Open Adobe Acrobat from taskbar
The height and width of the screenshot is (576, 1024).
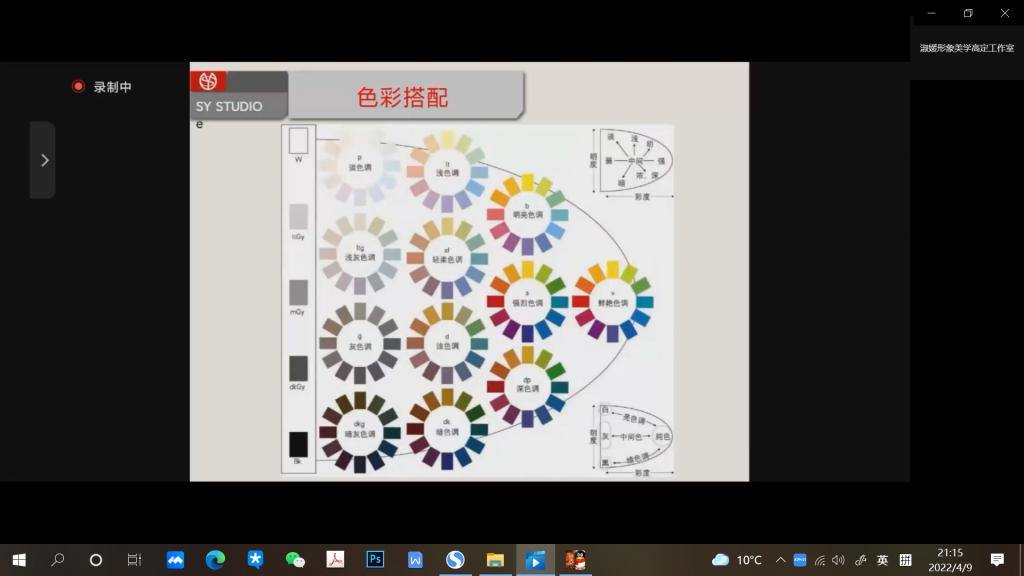335,560
